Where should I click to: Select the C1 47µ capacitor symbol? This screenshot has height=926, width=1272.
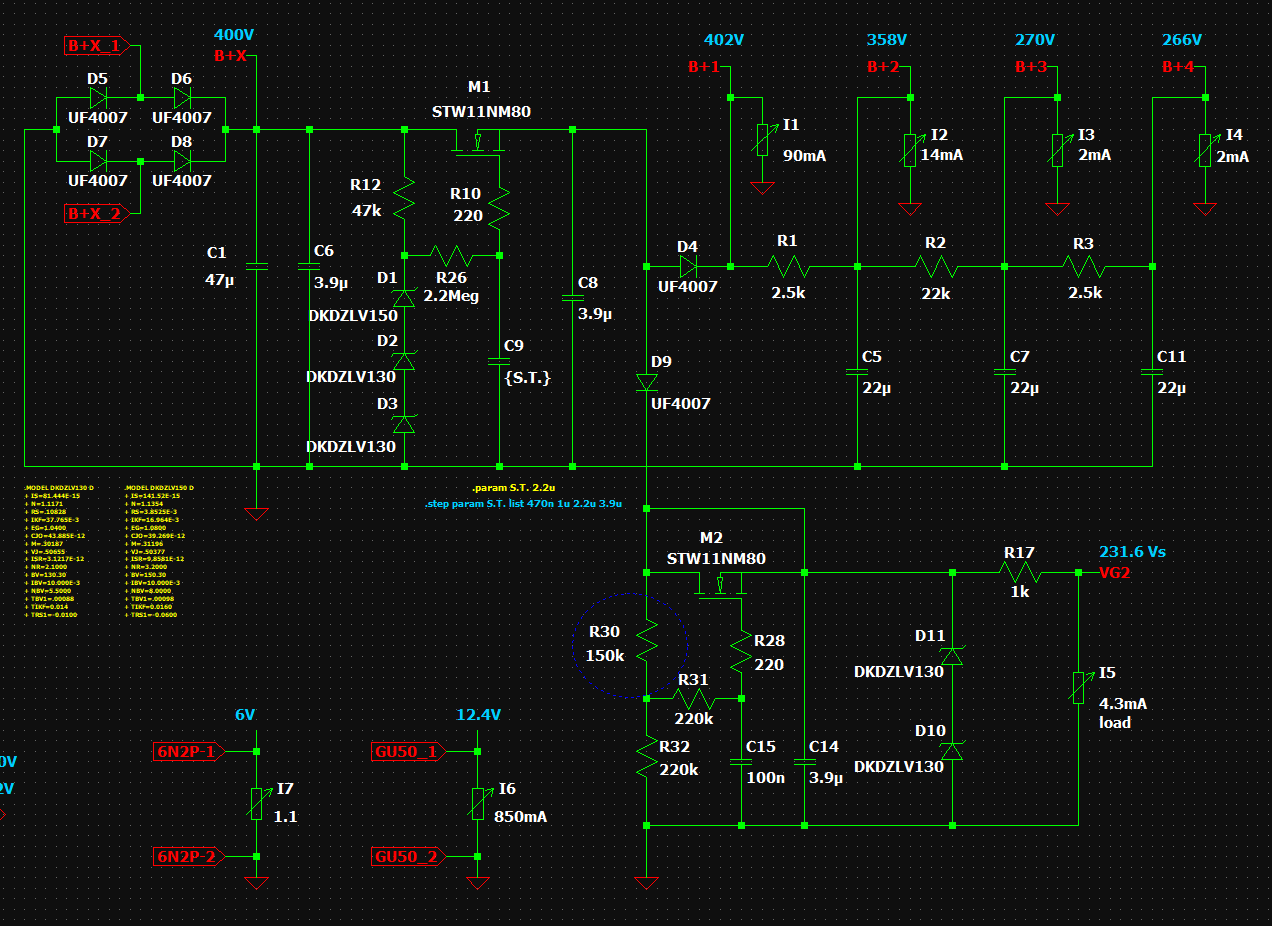(x=257, y=266)
